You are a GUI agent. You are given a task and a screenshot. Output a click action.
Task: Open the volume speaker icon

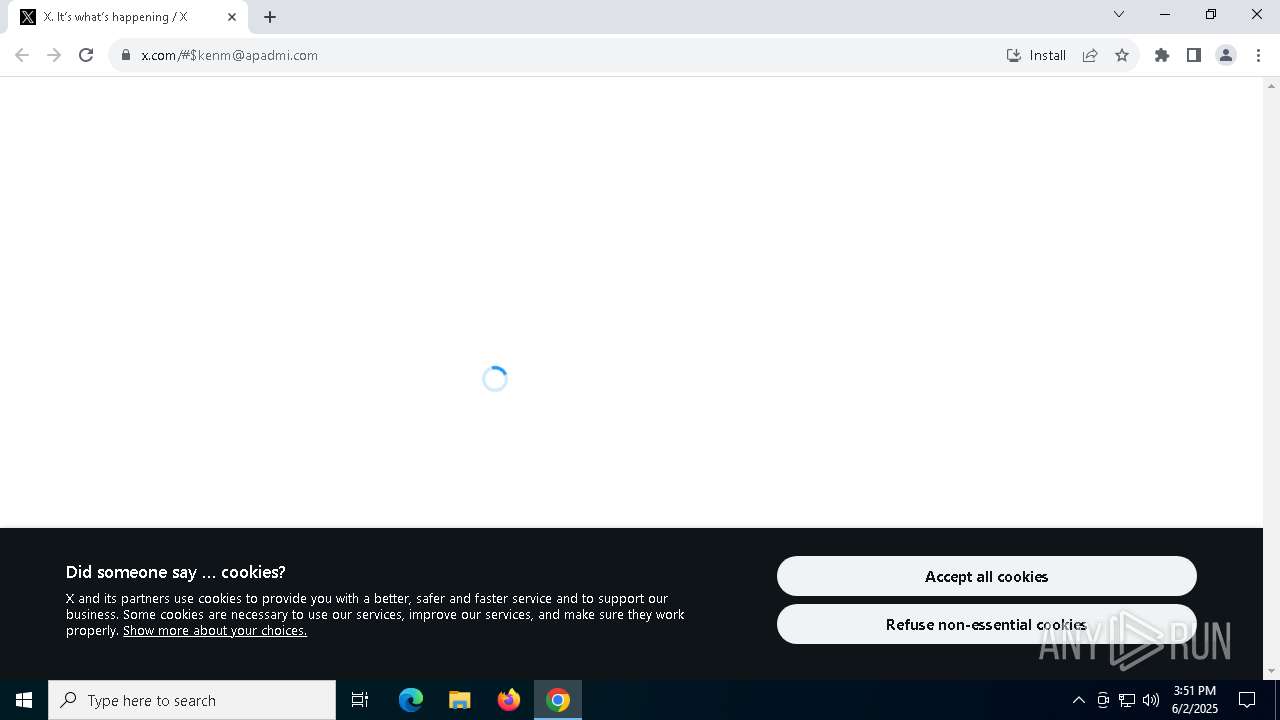tap(1151, 700)
